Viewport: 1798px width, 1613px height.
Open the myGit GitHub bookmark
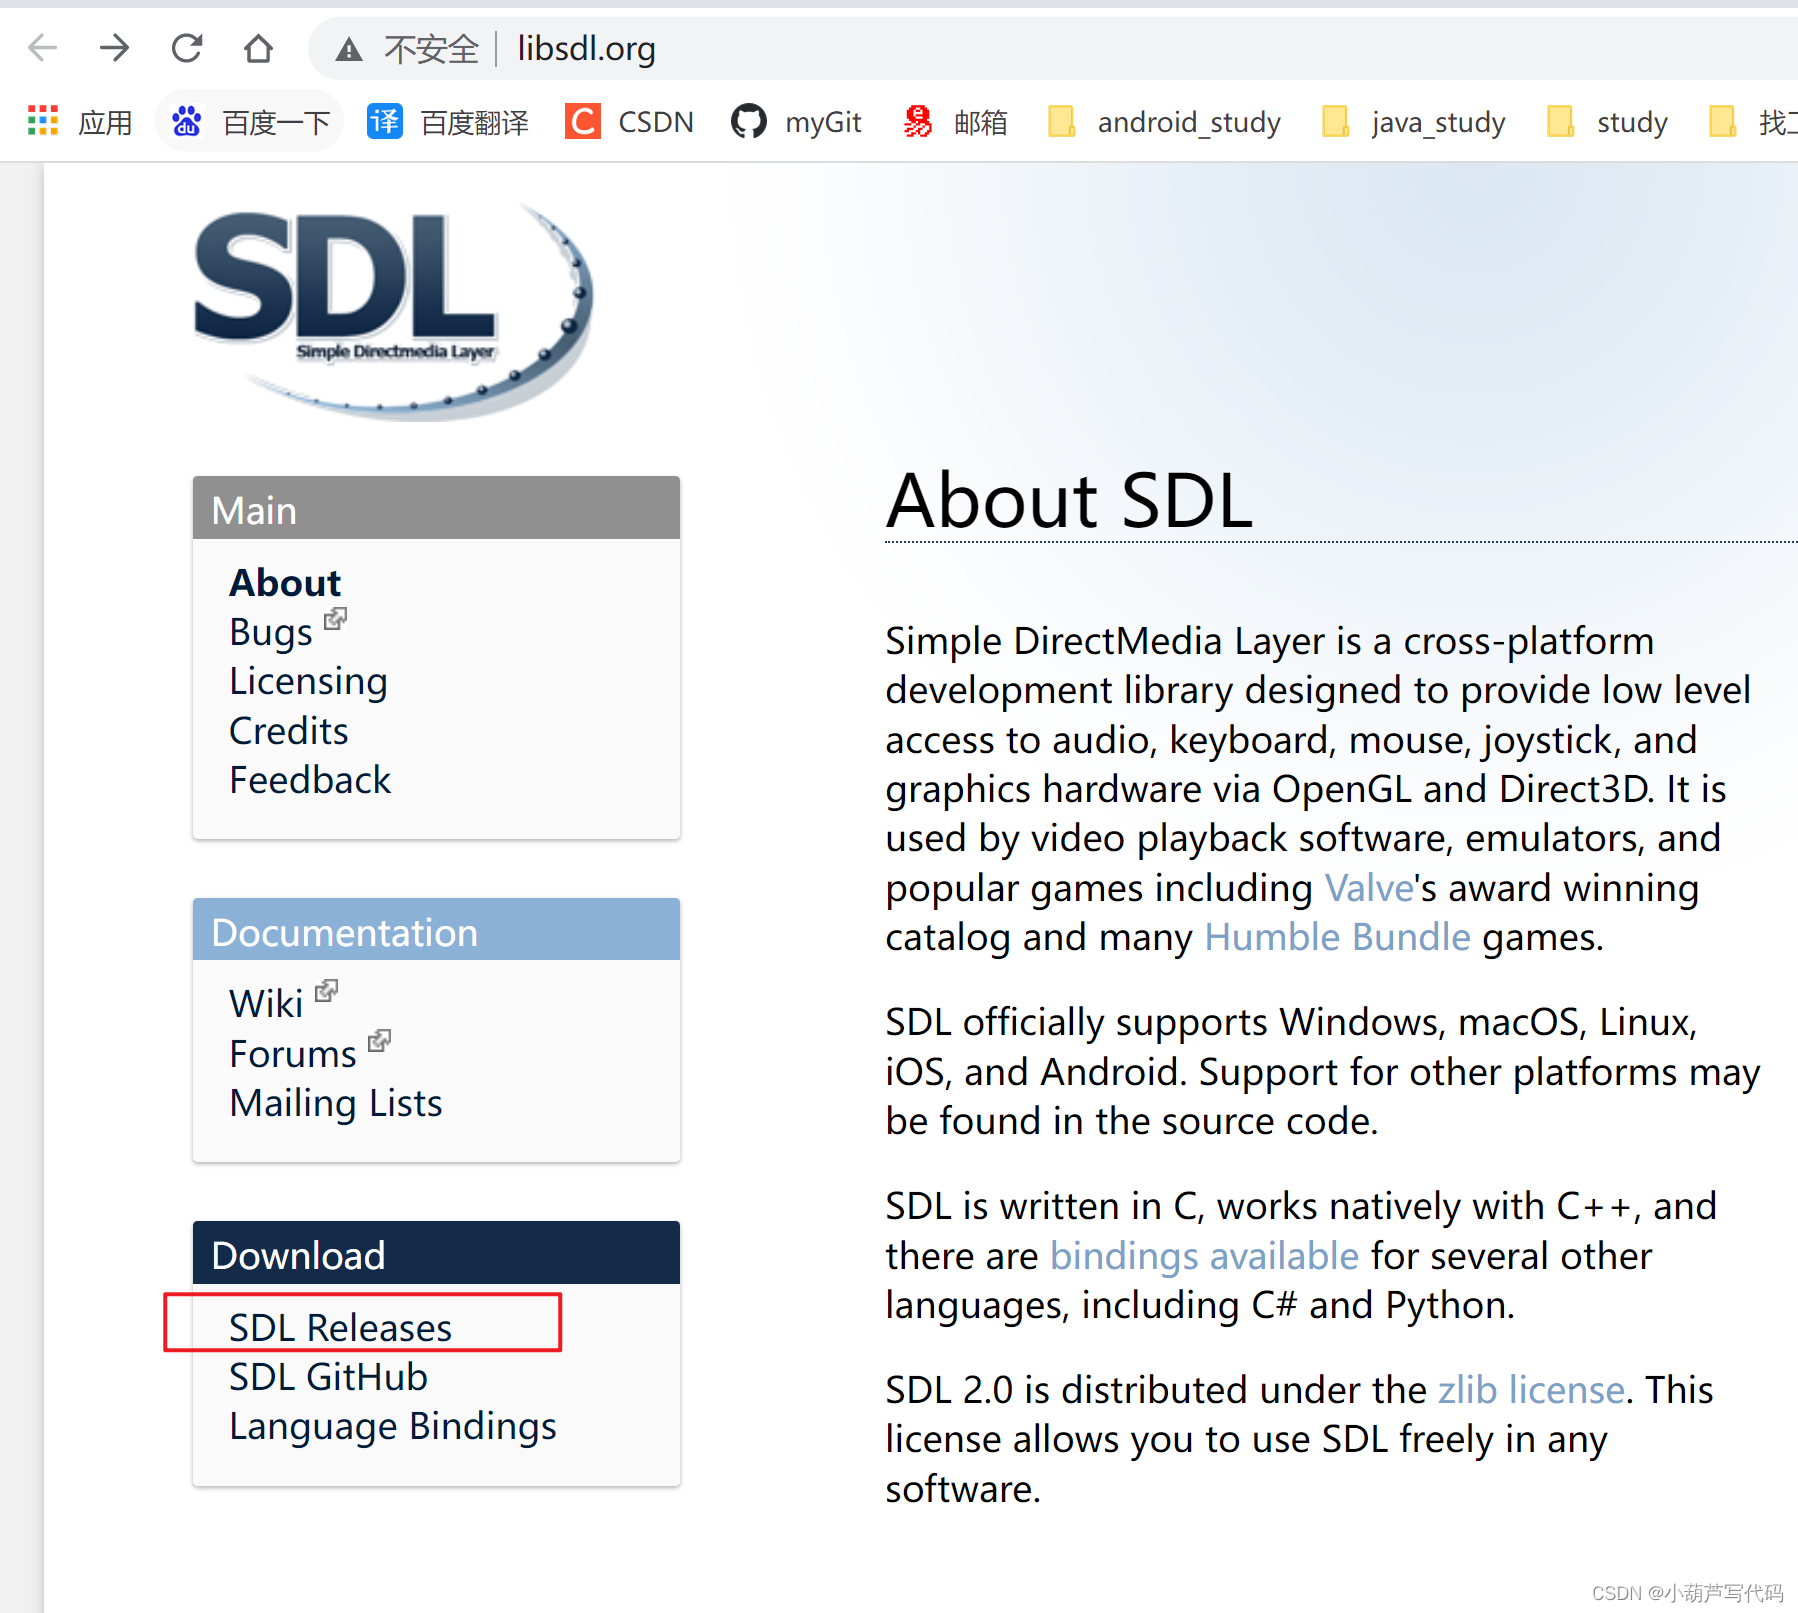click(795, 121)
